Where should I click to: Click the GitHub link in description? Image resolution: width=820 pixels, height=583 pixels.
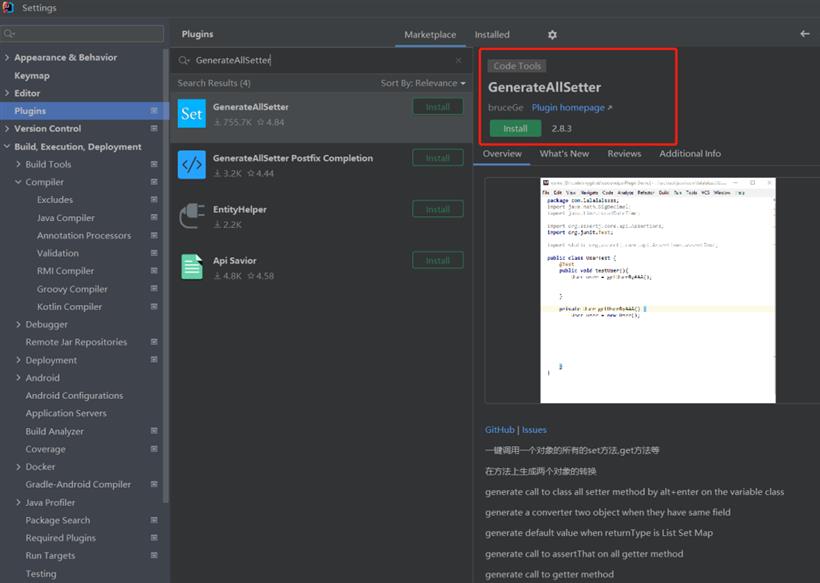click(499, 430)
